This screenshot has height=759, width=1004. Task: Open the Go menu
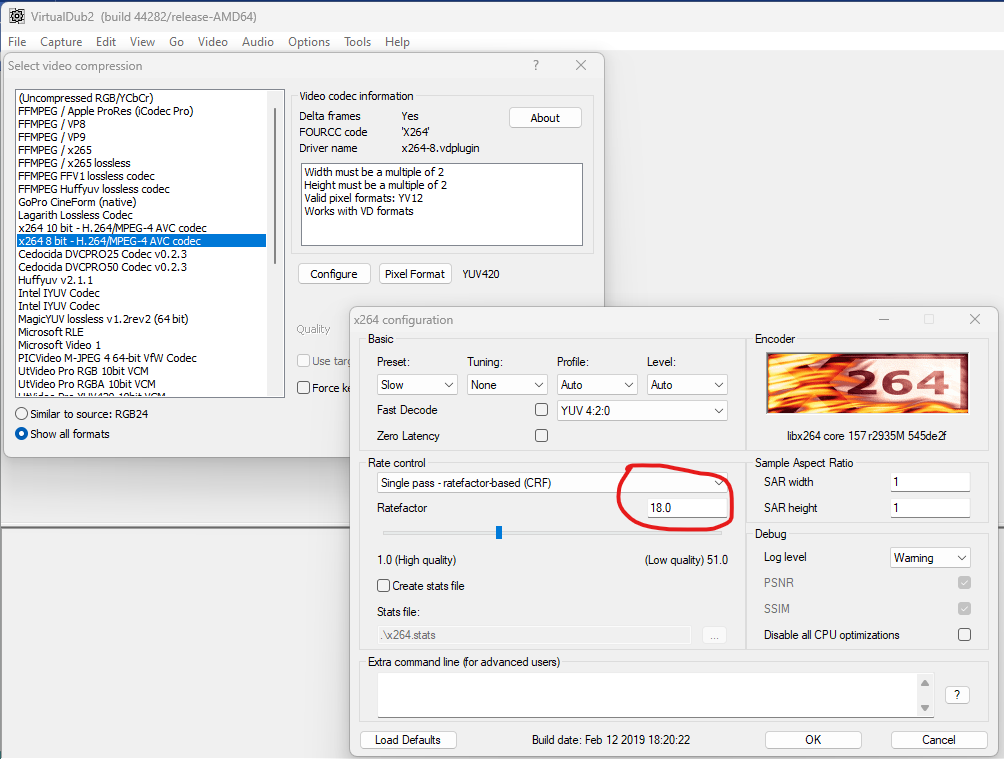tap(176, 42)
